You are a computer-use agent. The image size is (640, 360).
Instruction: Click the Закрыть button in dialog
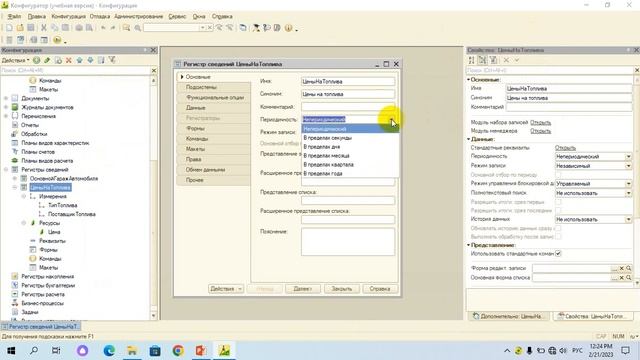342,289
